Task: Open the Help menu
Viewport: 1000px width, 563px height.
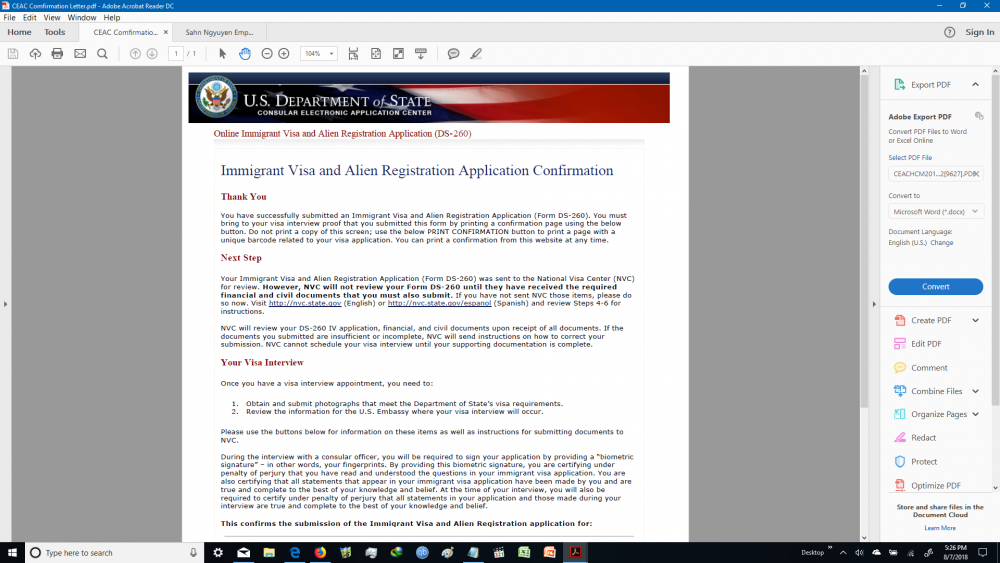Action: 112,17
